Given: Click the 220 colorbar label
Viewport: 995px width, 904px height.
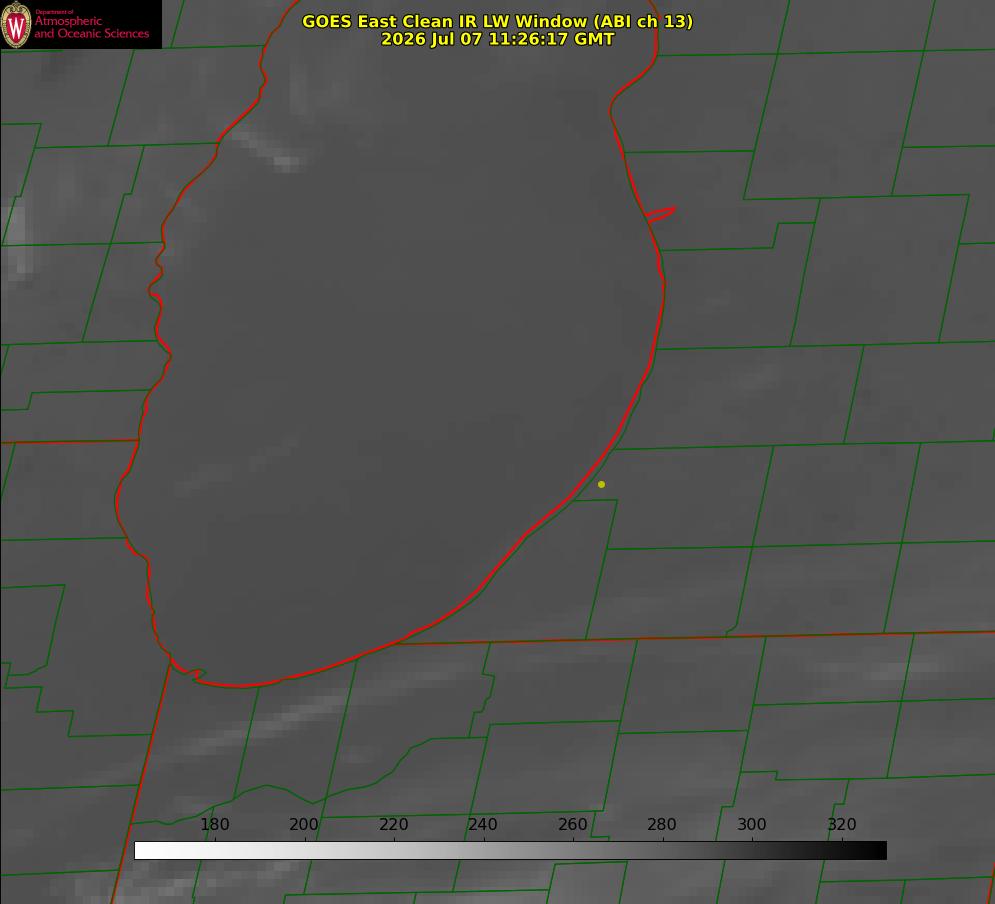Looking at the screenshot, I should click(x=393, y=824).
